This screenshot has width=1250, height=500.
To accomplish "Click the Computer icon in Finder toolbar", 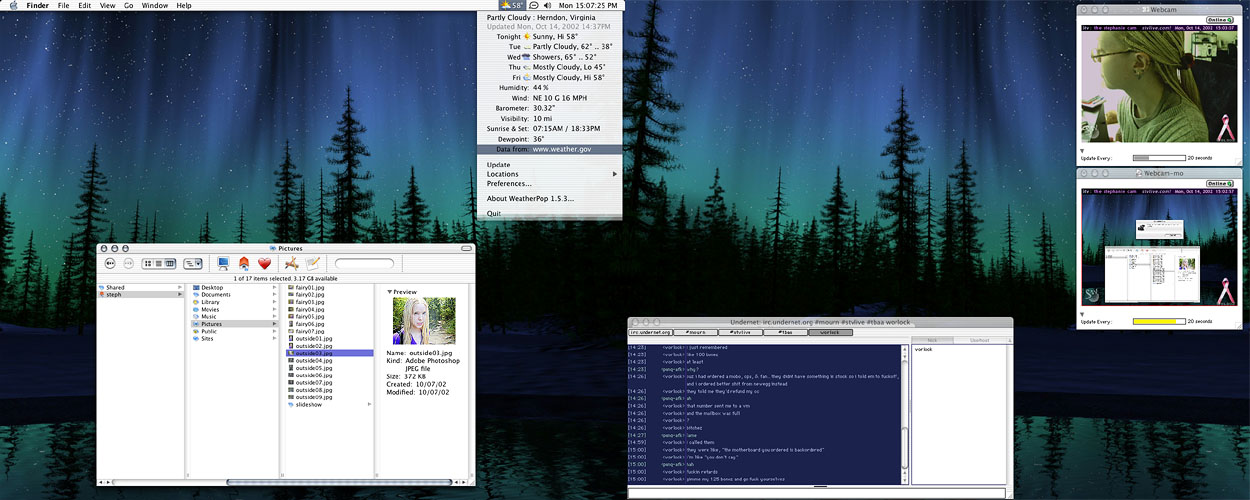I will [x=223, y=263].
